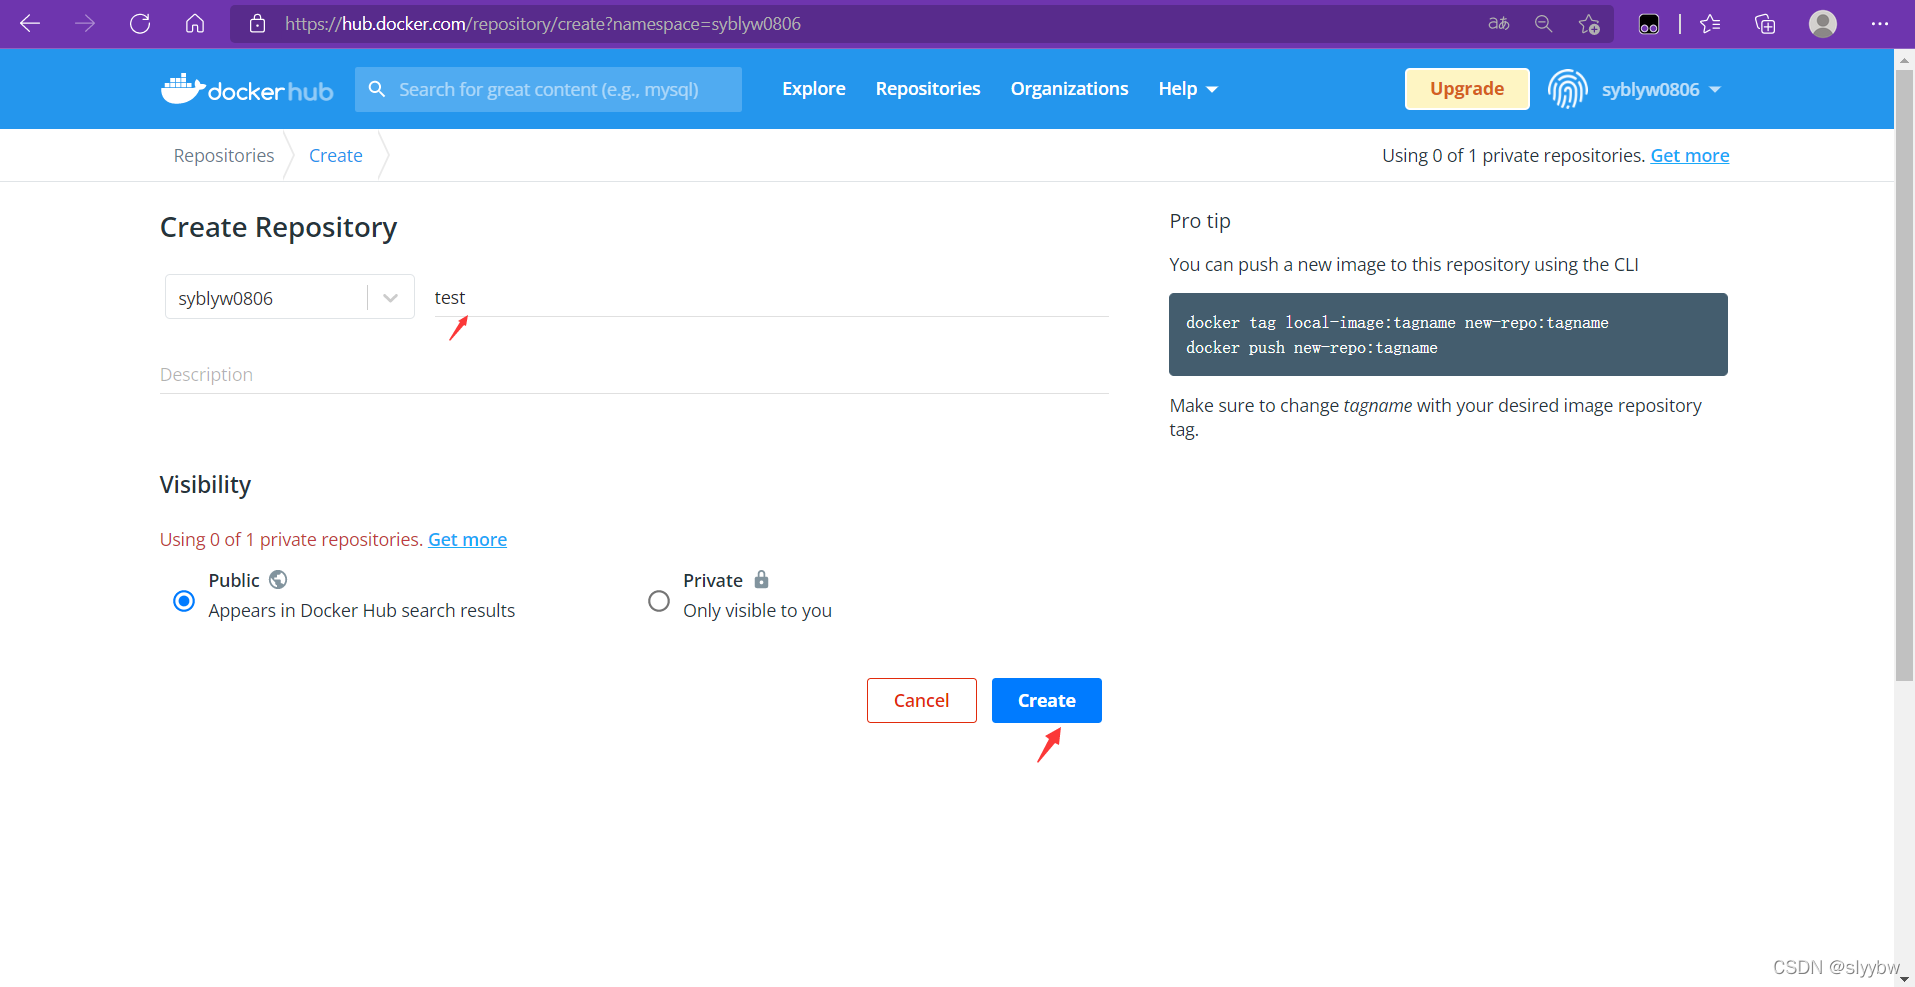Click the docker tag command code block
1915x987 pixels.
tap(1448, 334)
